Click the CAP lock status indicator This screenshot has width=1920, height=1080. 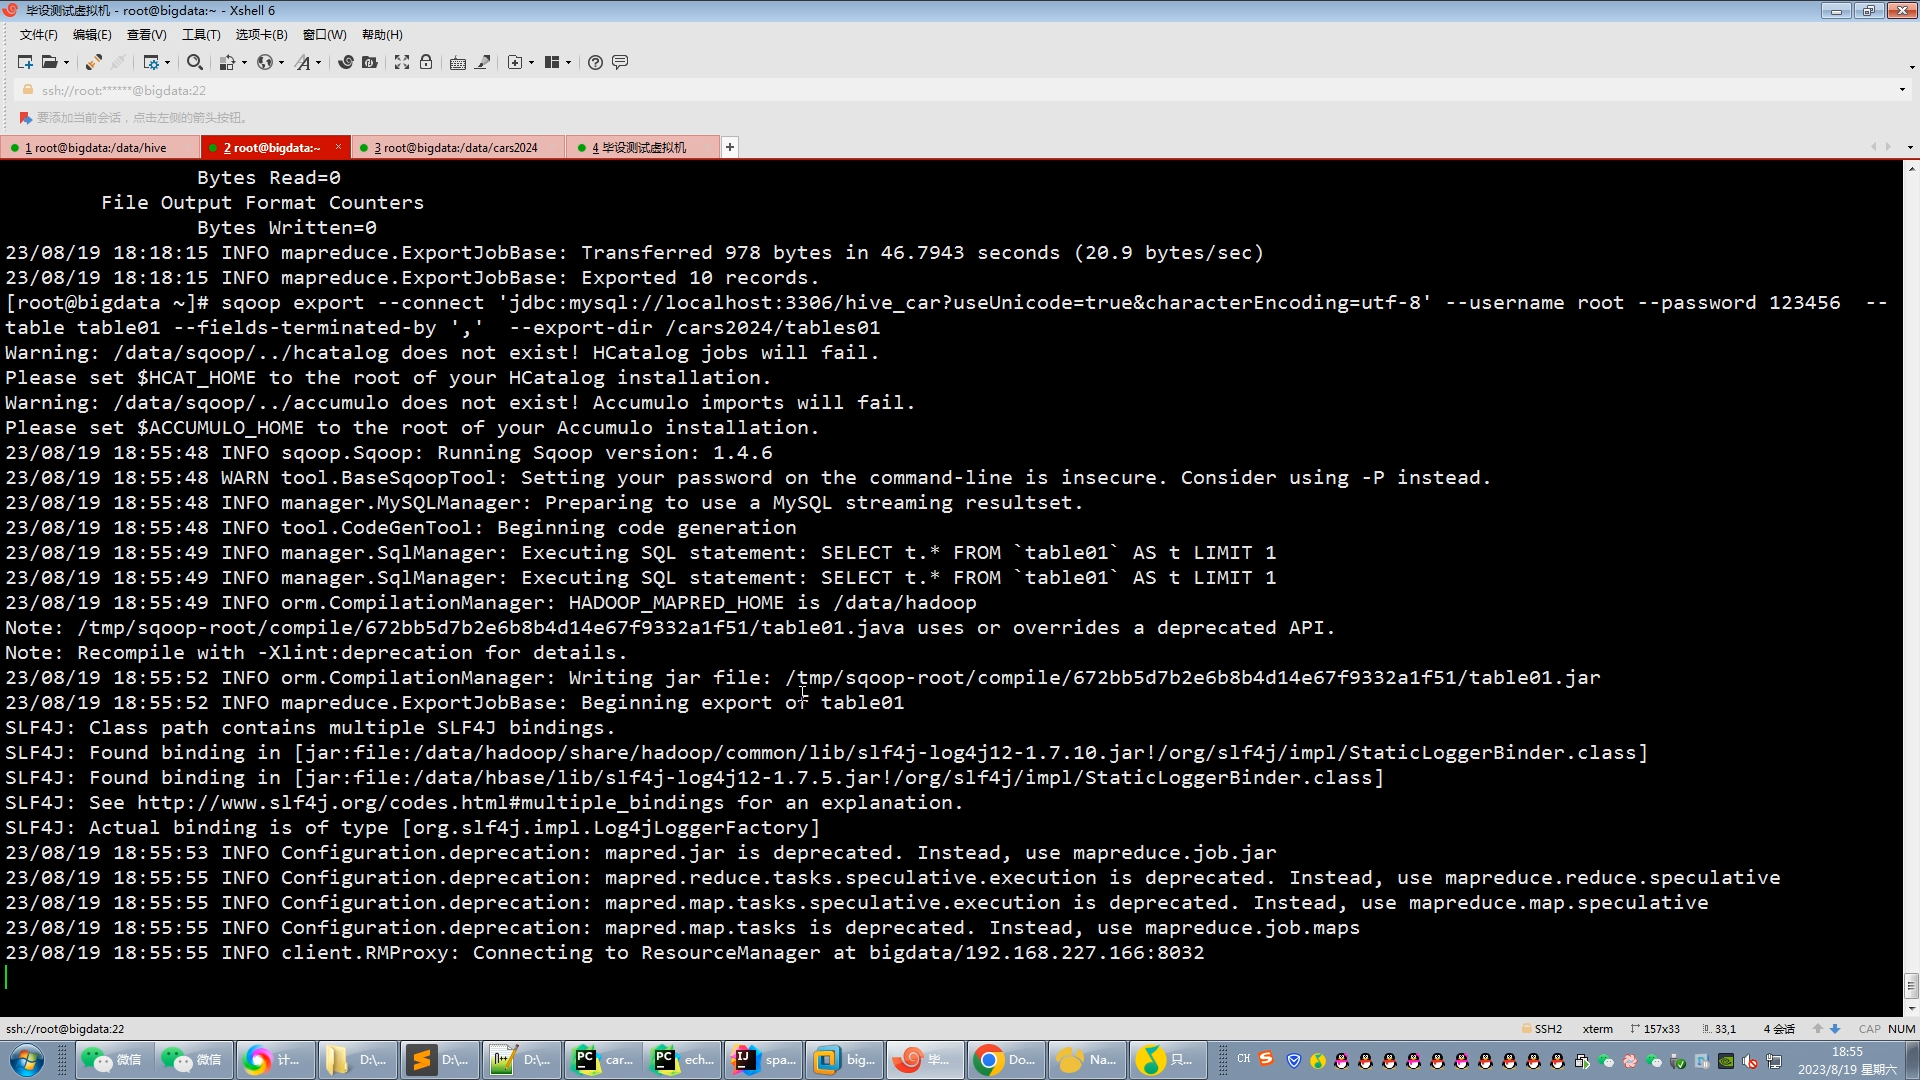[1869, 1027]
